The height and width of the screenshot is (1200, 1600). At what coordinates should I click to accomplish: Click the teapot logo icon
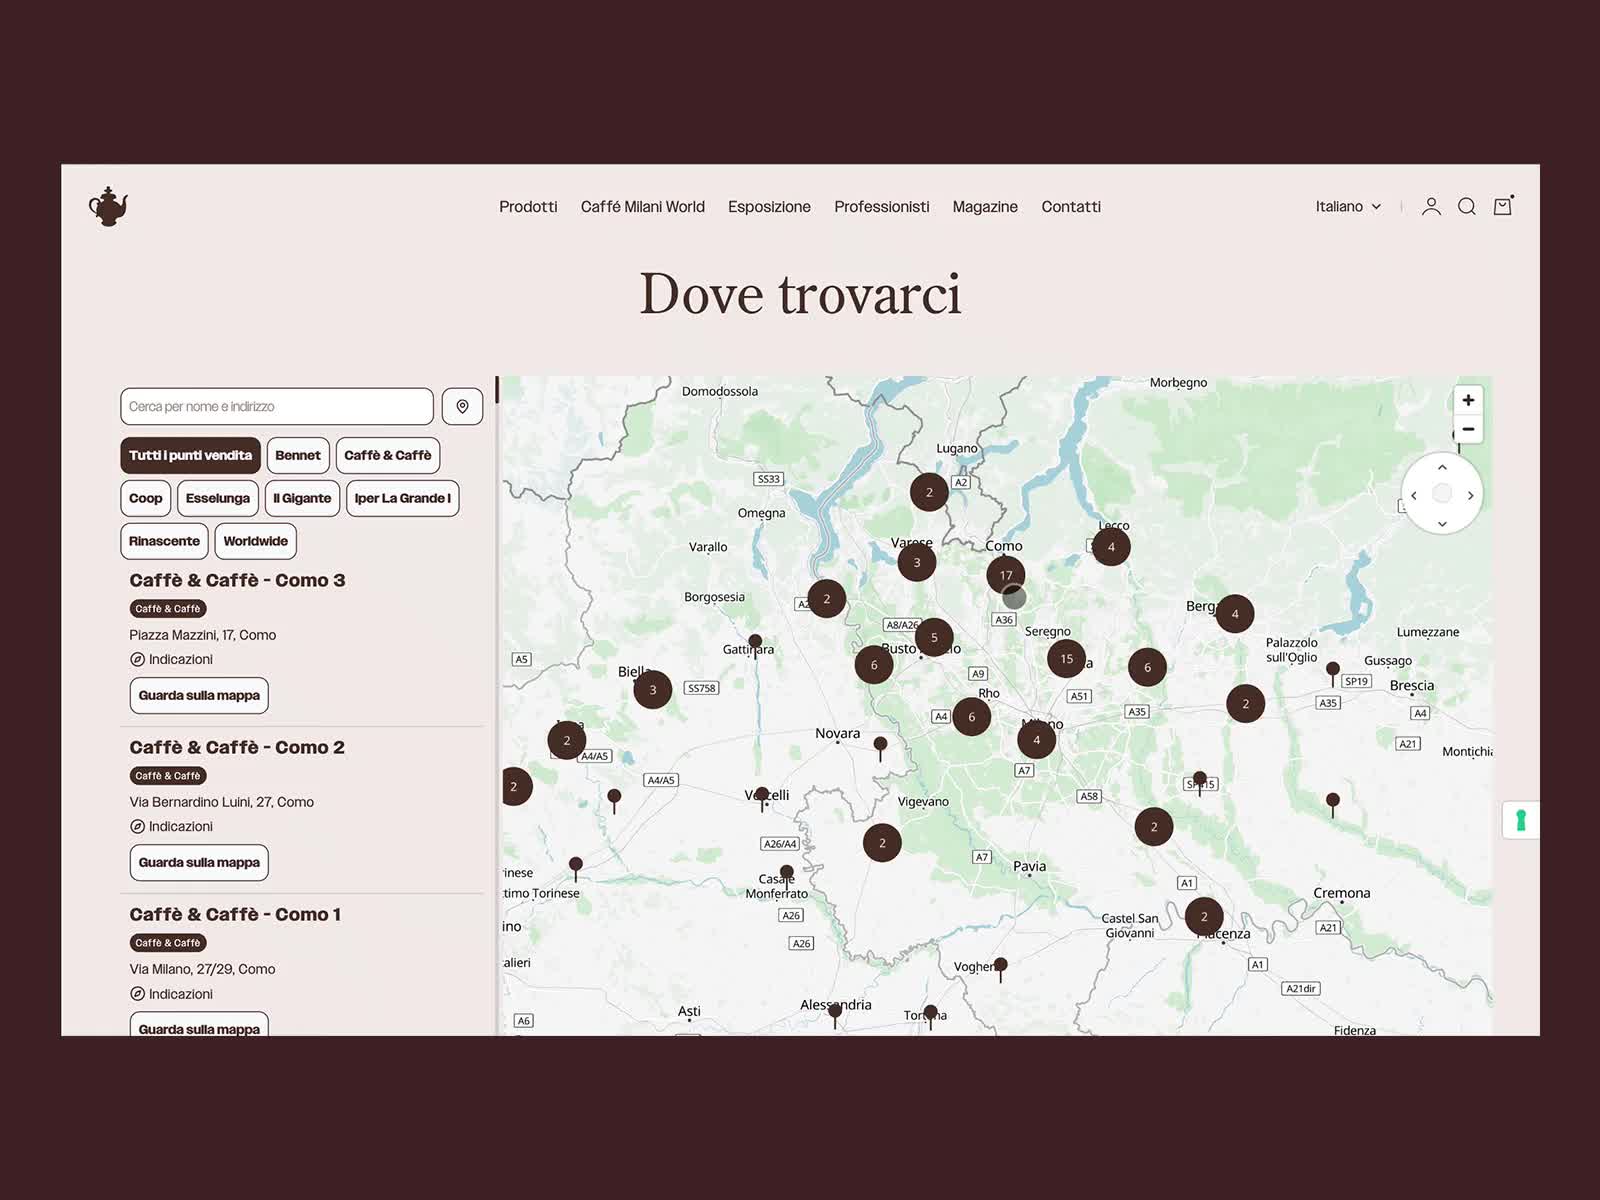click(108, 207)
